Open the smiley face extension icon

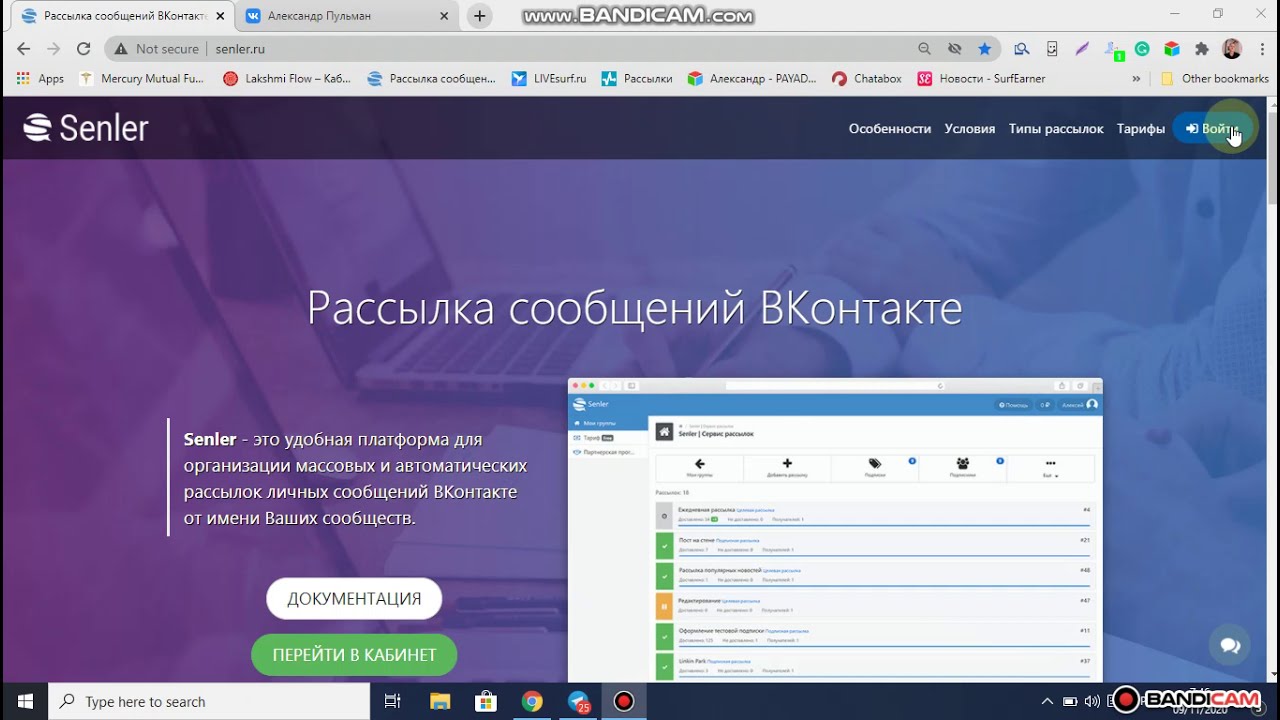click(x=1052, y=48)
